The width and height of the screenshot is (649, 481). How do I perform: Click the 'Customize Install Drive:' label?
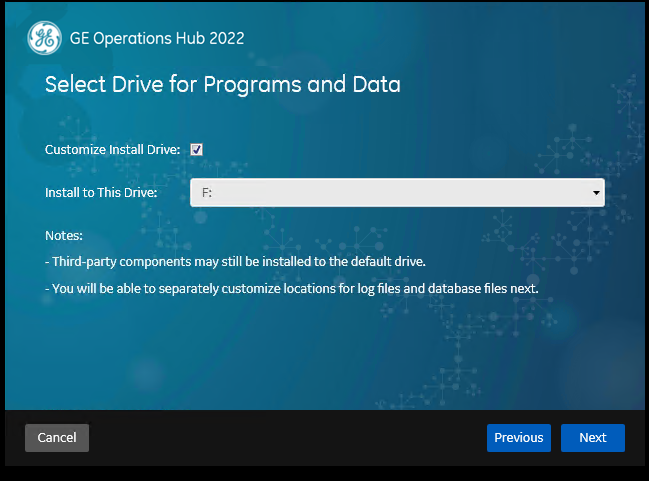(x=113, y=149)
